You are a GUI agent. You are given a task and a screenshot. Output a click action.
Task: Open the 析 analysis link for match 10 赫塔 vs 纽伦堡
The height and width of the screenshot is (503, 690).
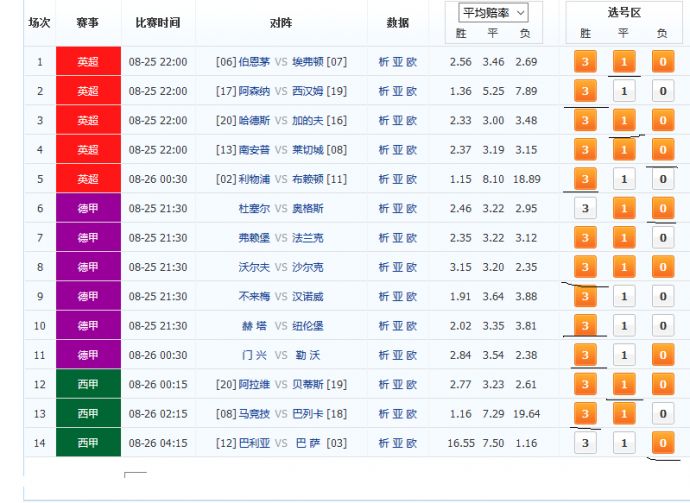384,325
